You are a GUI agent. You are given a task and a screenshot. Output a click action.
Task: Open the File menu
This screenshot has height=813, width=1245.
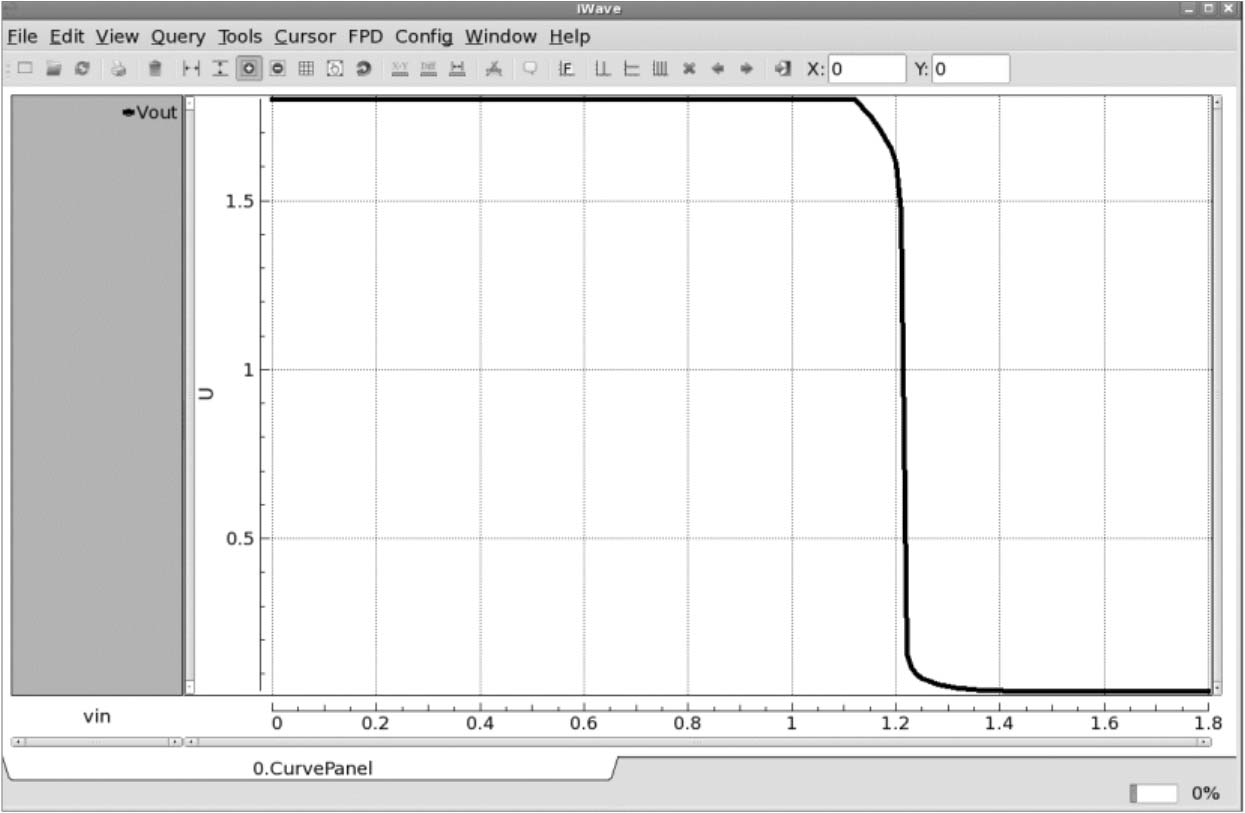pos(22,37)
